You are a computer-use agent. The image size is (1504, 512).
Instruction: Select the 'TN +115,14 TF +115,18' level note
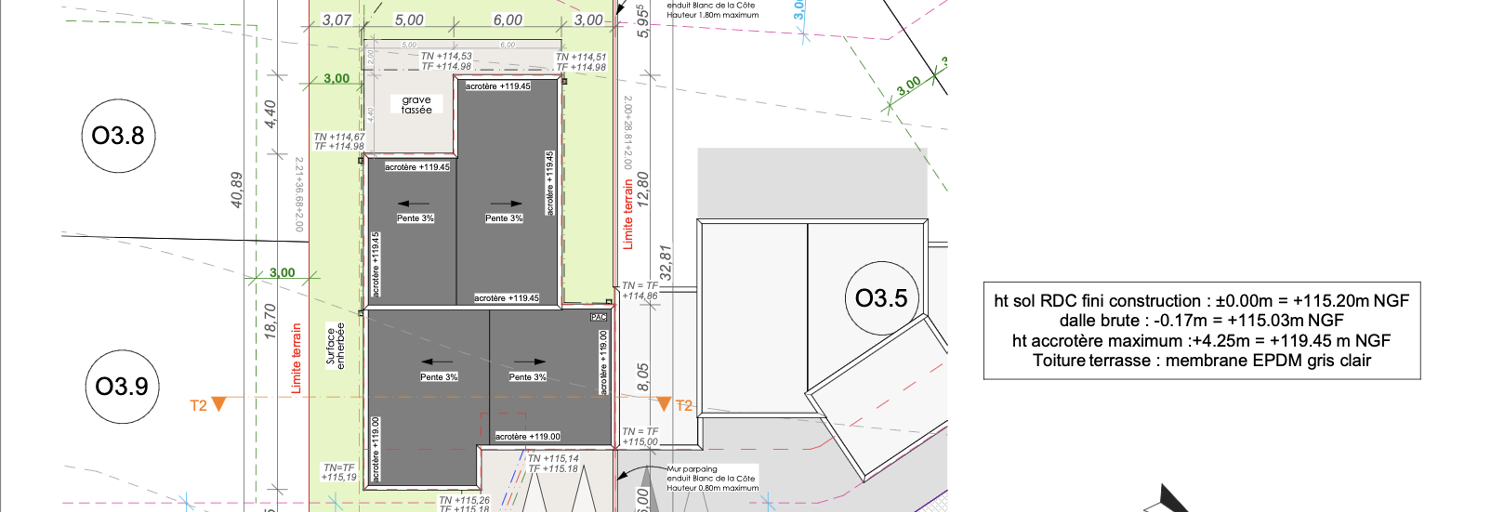click(553, 463)
